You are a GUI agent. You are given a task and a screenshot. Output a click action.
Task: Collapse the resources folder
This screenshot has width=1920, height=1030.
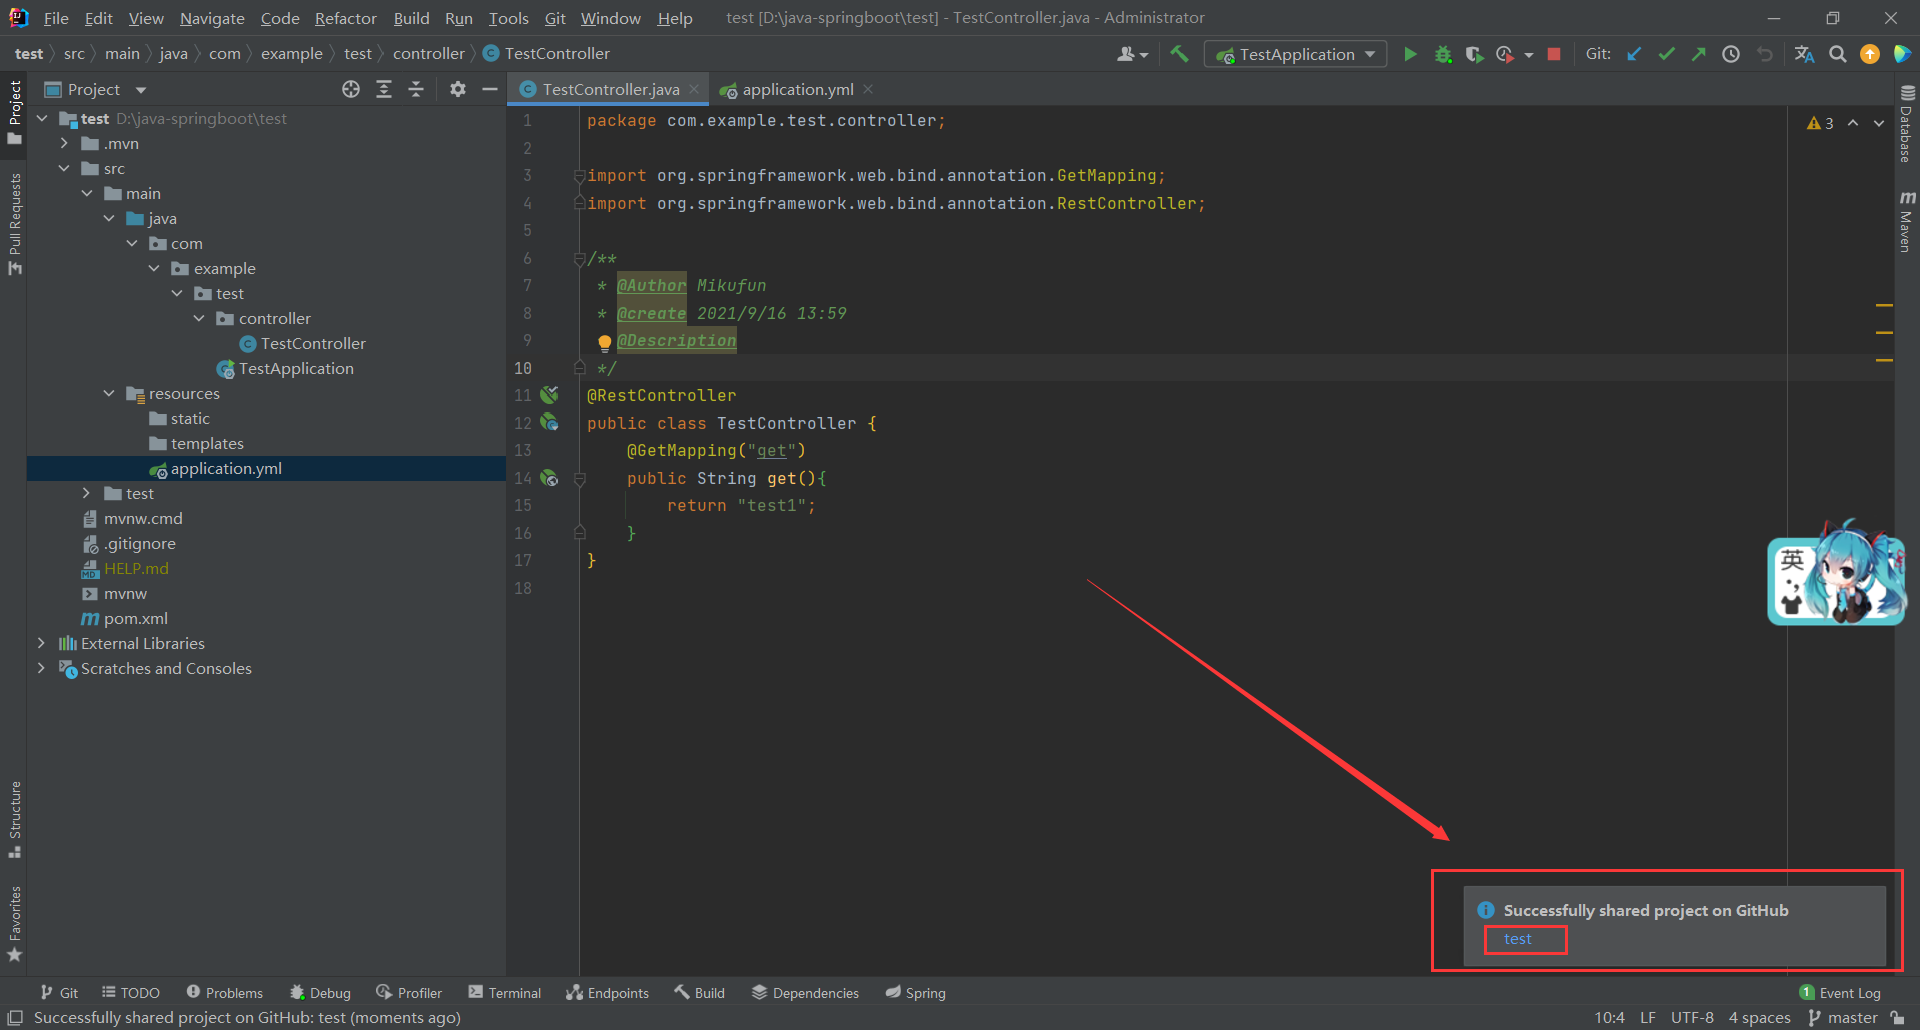pyautogui.click(x=109, y=394)
